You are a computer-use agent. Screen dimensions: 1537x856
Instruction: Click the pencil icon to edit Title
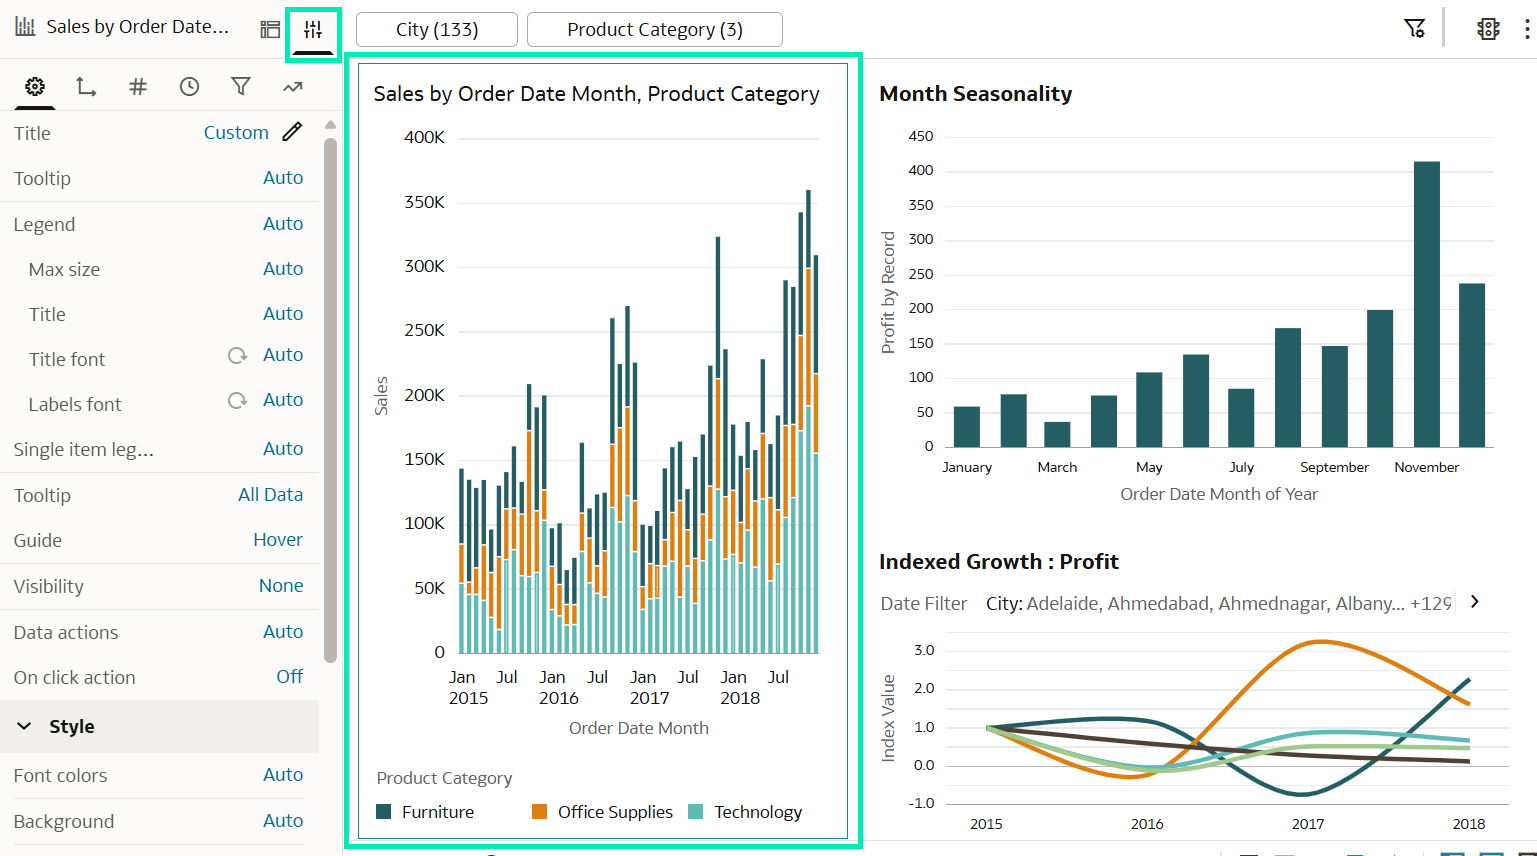click(x=292, y=132)
